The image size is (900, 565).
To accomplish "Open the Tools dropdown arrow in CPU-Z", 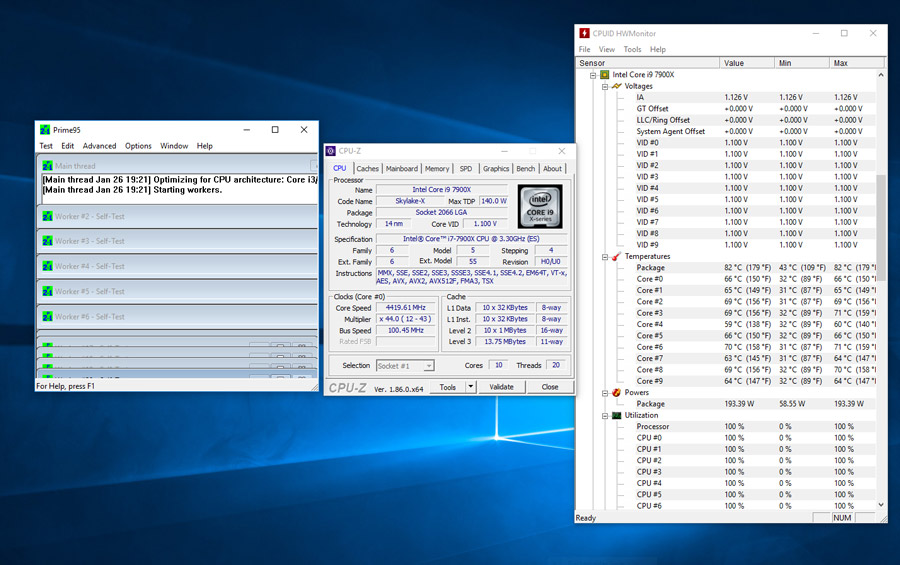I will point(471,387).
